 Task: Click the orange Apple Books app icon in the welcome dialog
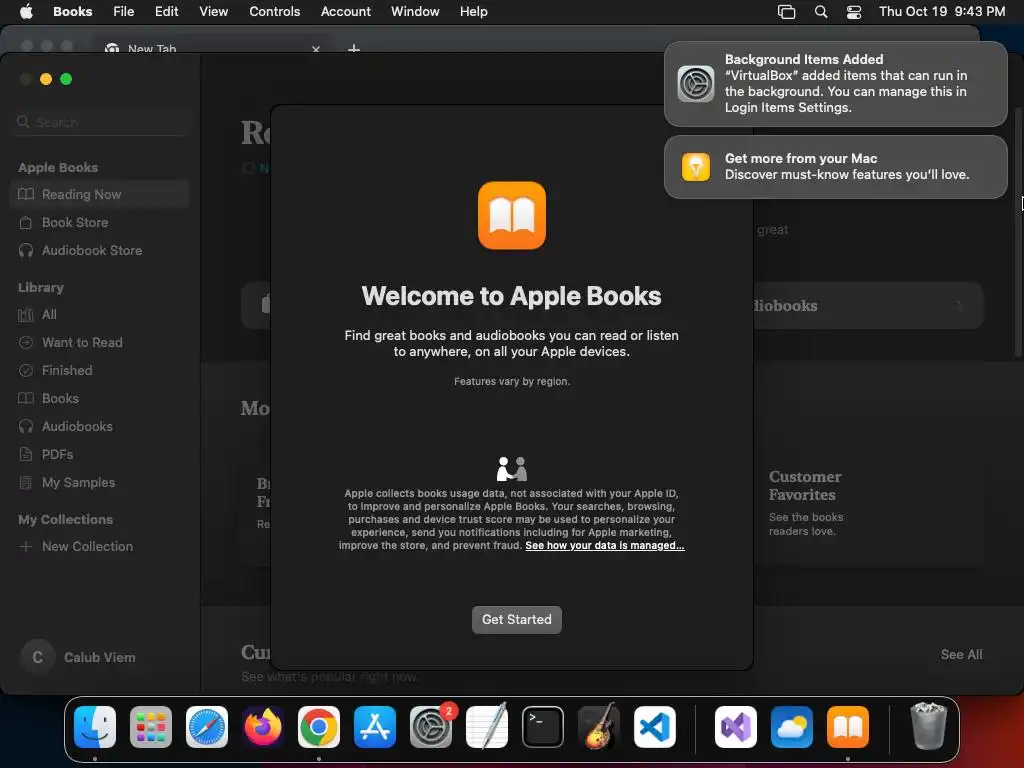(x=512, y=216)
